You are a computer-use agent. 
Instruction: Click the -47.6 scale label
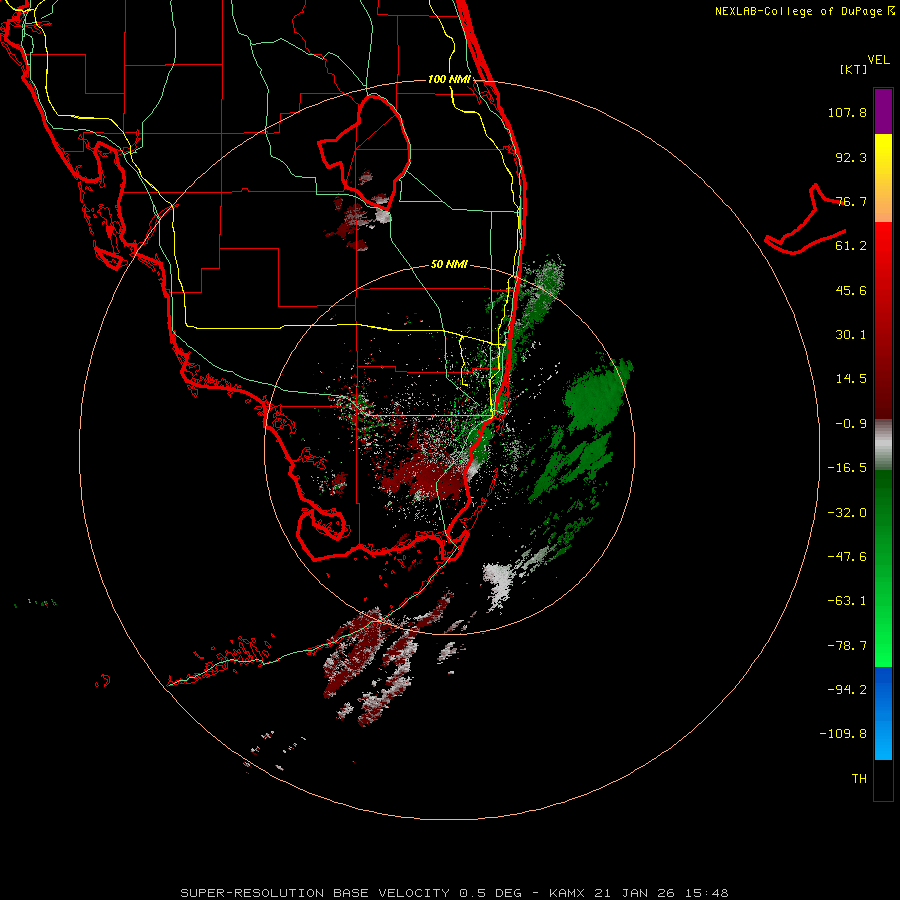(x=847, y=557)
